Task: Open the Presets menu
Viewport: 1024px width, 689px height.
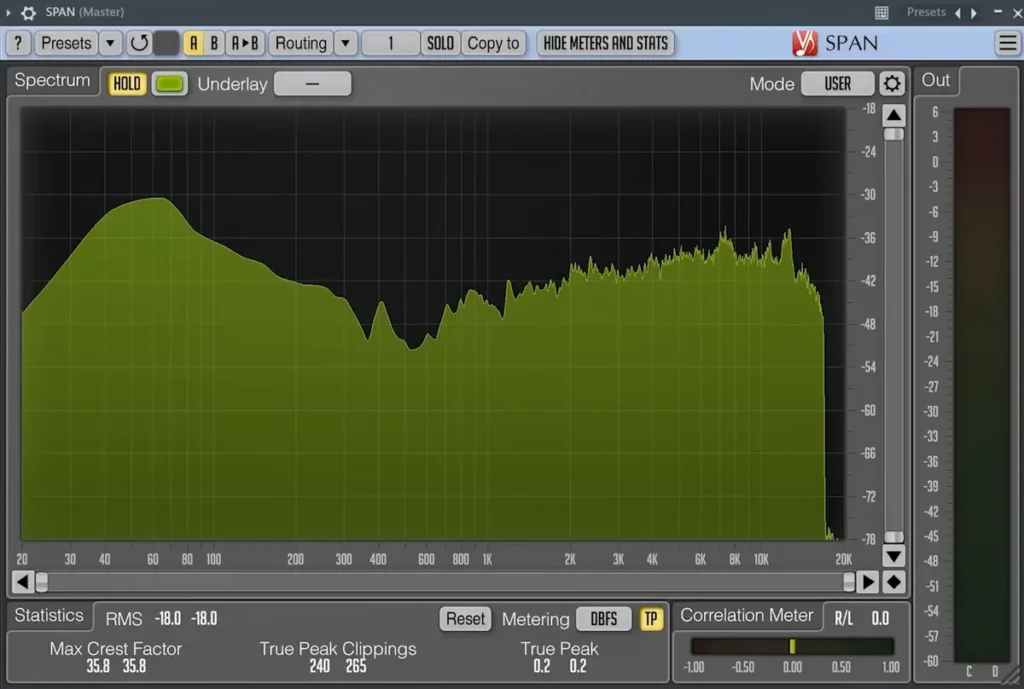Action: [x=66, y=43]
